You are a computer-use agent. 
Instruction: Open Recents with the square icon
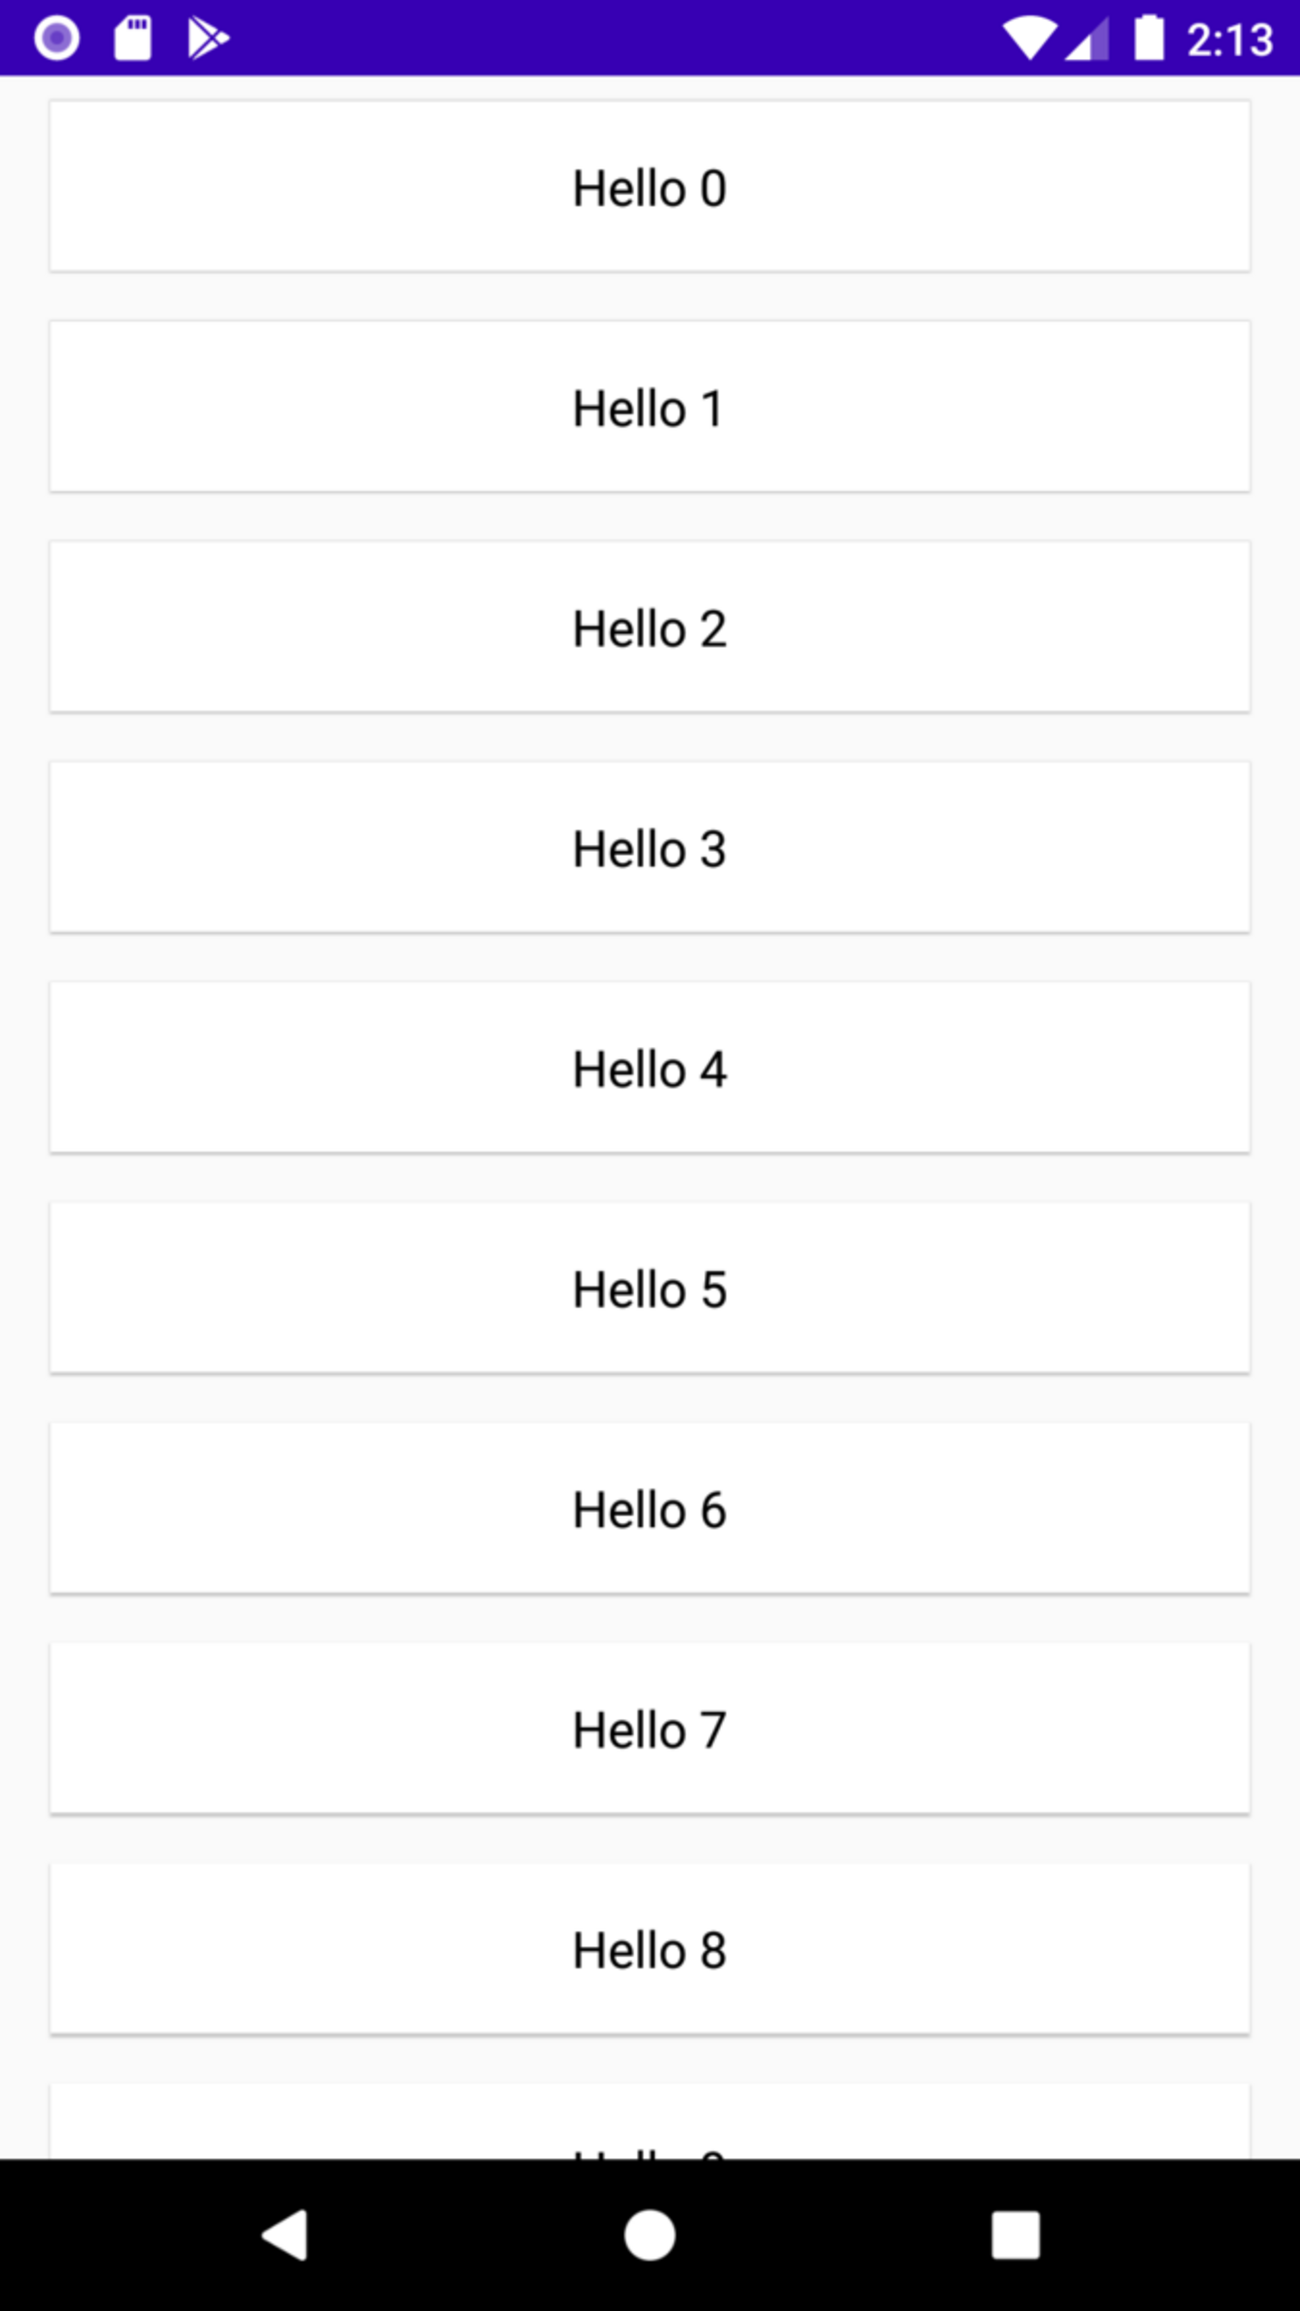(x=1015, y=2235)
